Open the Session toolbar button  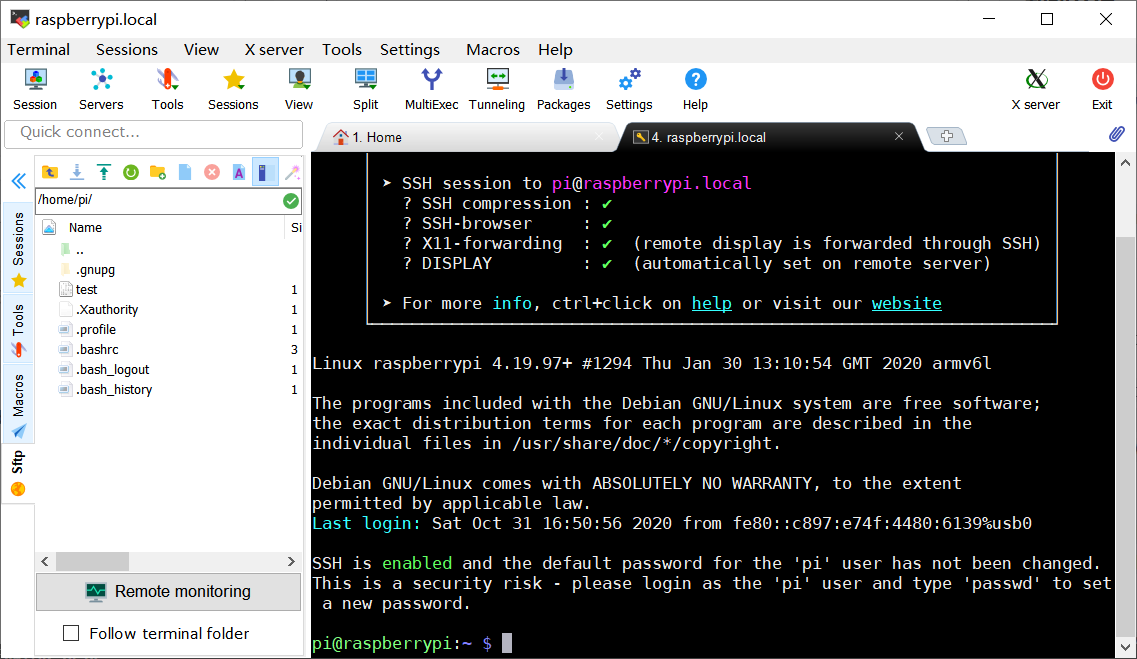(x=35, y=89)
